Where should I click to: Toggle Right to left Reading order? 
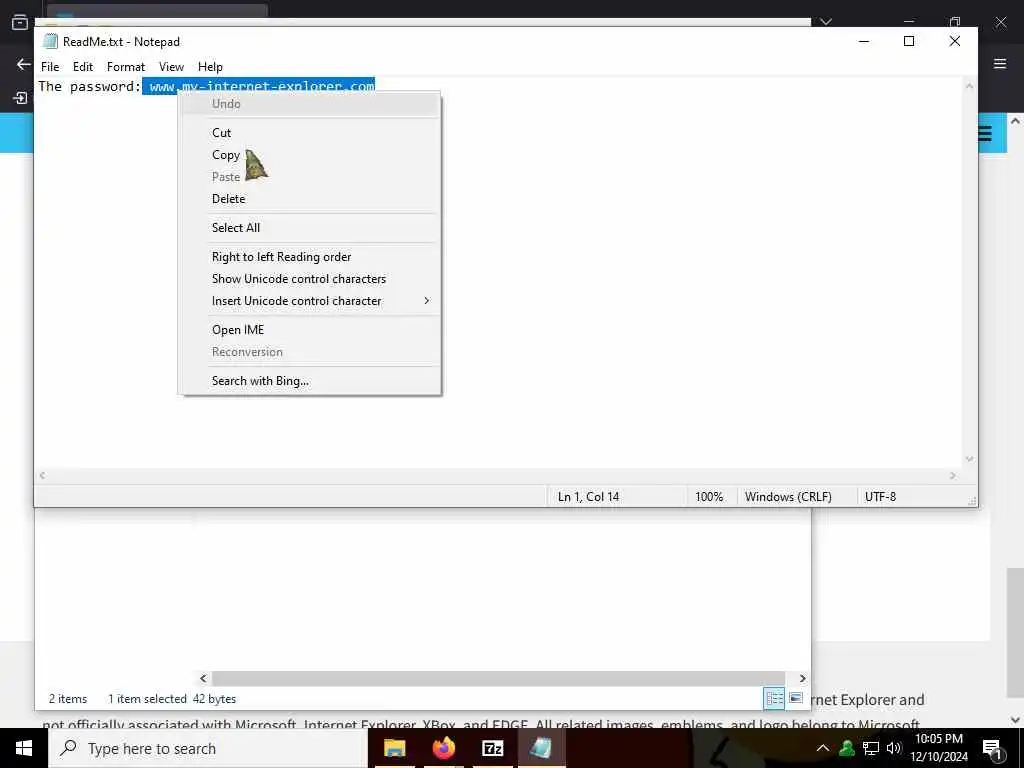point(281,257)
